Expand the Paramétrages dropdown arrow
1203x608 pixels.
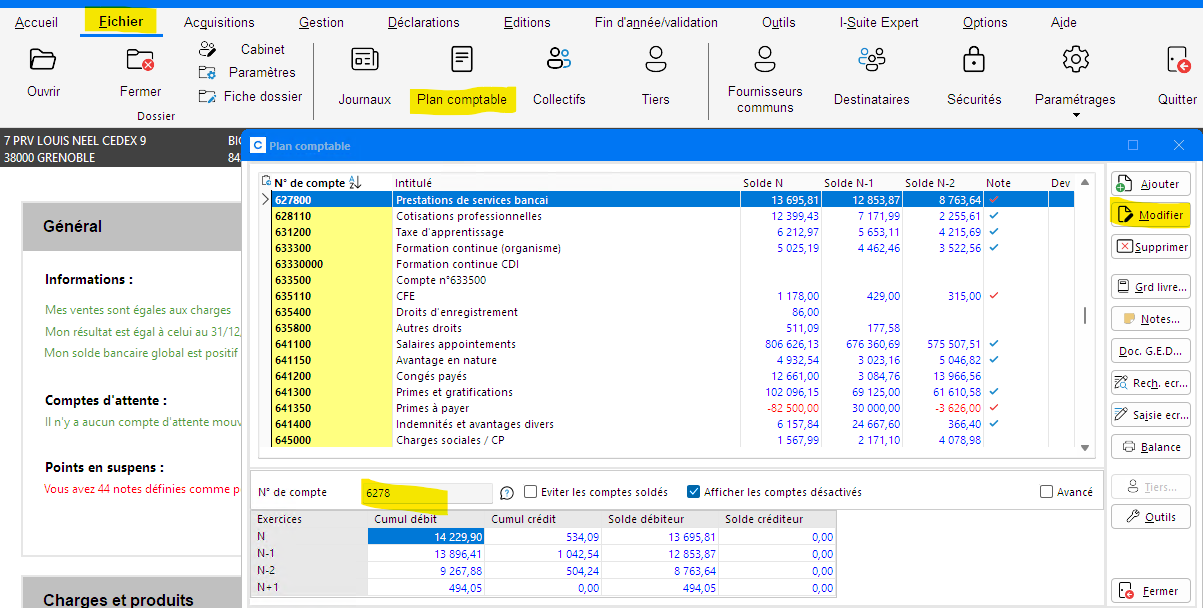point(1075,115)
